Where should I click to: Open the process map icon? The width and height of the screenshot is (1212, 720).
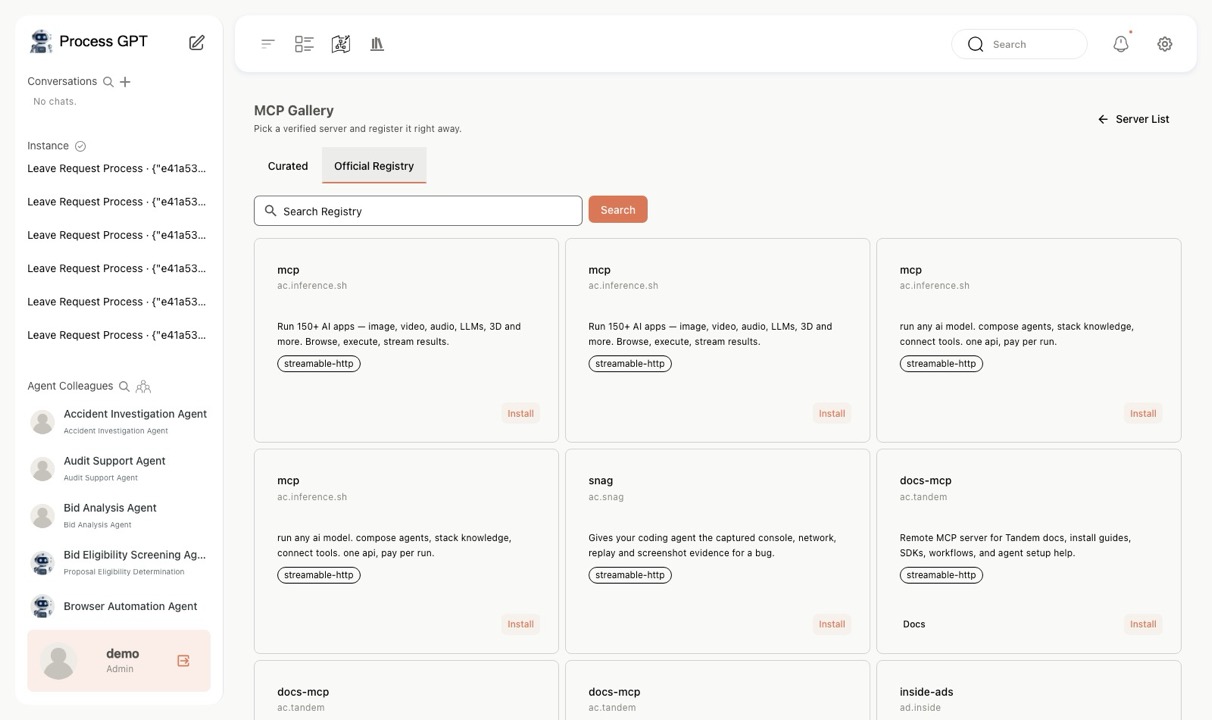point(341,44)
